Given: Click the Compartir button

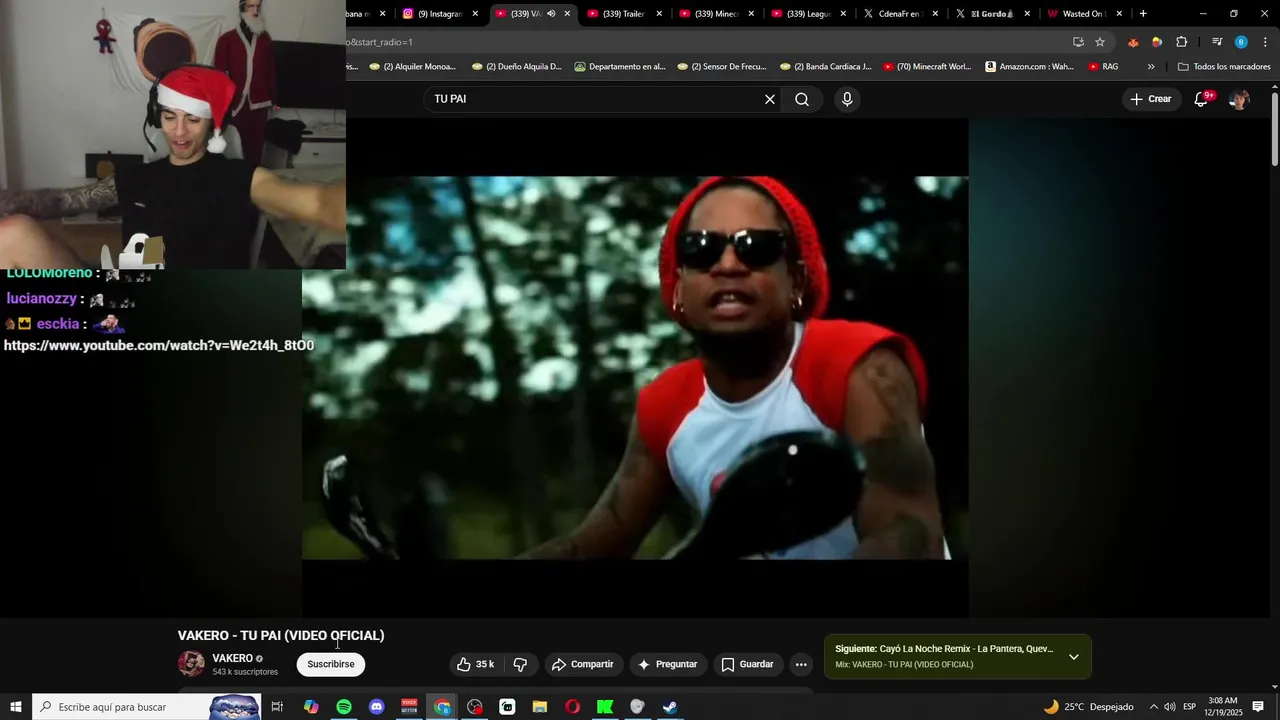Looking at the screenshot, I should (583, 664).
